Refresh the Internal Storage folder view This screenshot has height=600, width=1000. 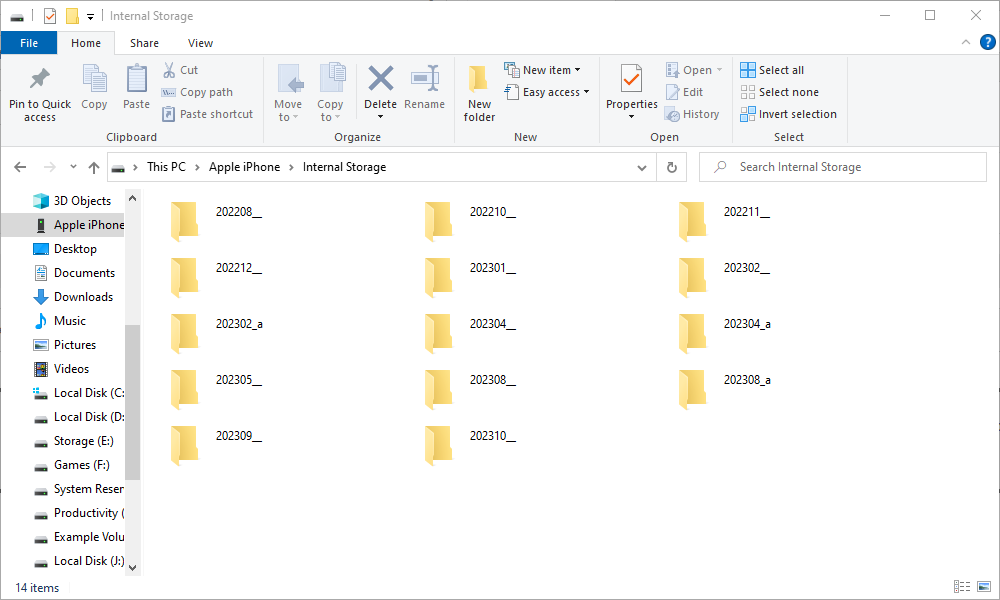tap(672, 167)
